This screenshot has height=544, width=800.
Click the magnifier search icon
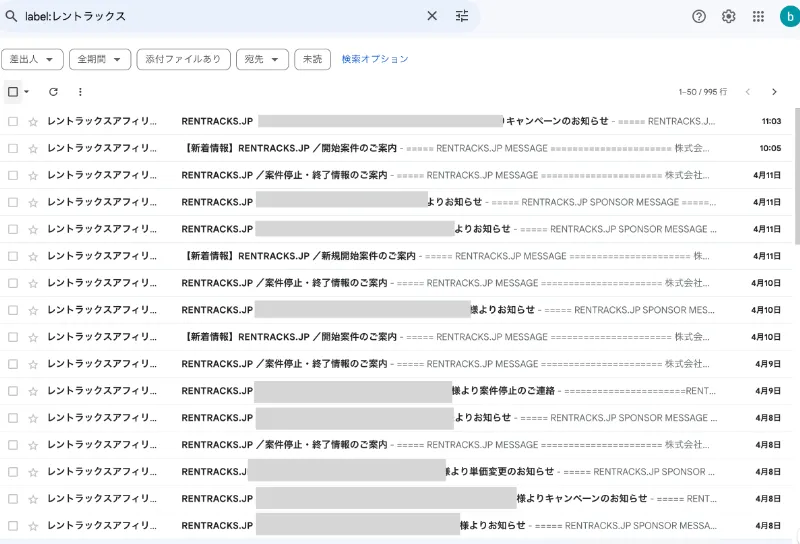tap(11, 16)
